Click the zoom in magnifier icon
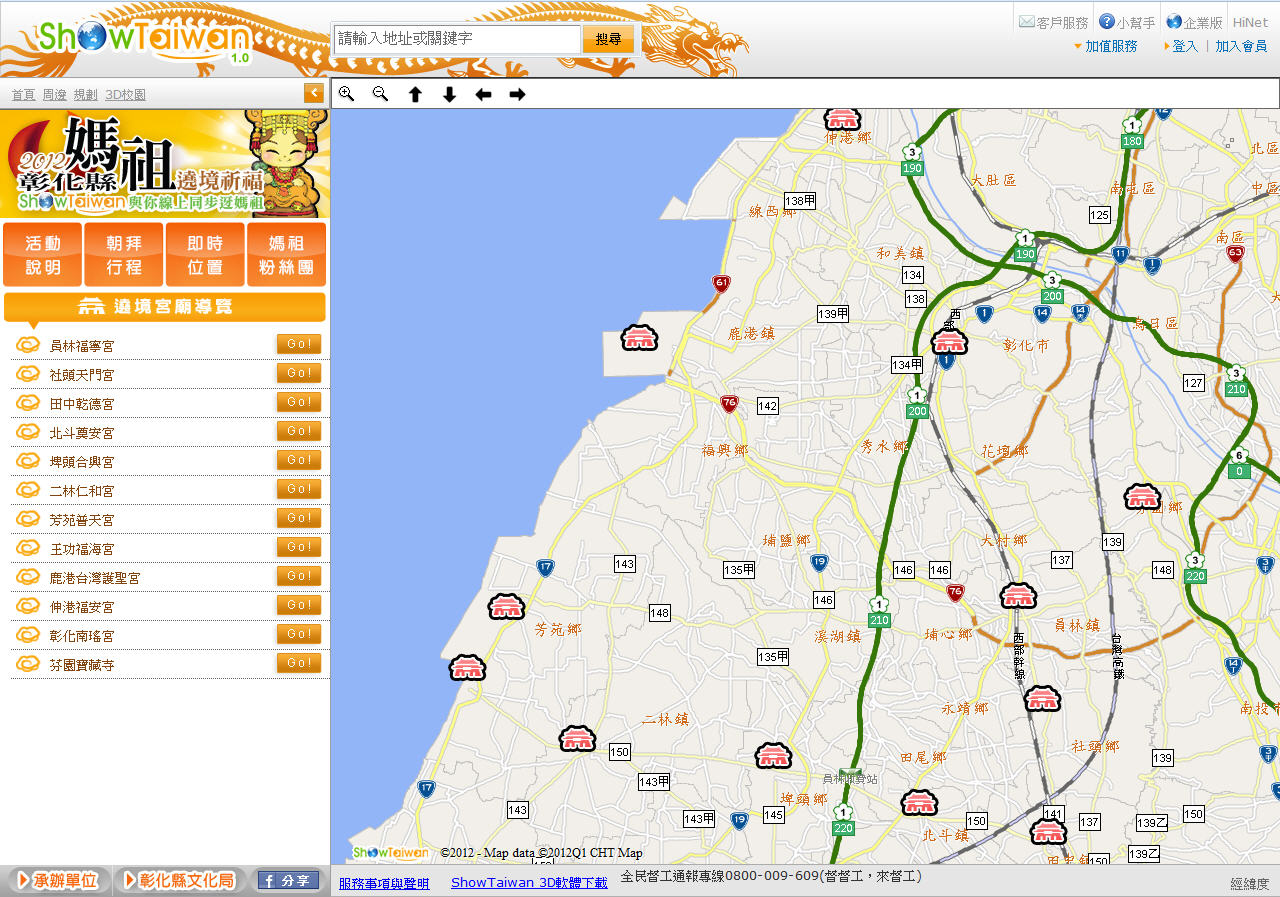The height and width of the screenshot is (897, 1280). point(346,94)
